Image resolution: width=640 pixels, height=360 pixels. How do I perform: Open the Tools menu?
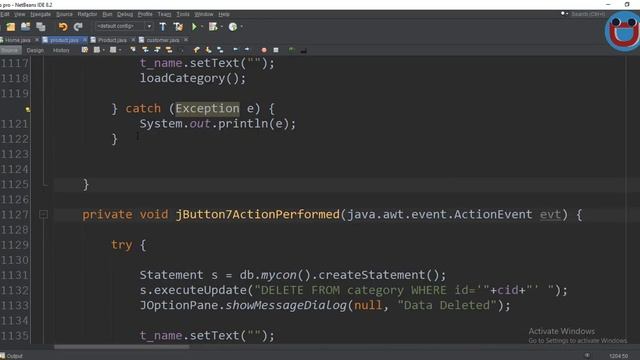click(182, 14)
